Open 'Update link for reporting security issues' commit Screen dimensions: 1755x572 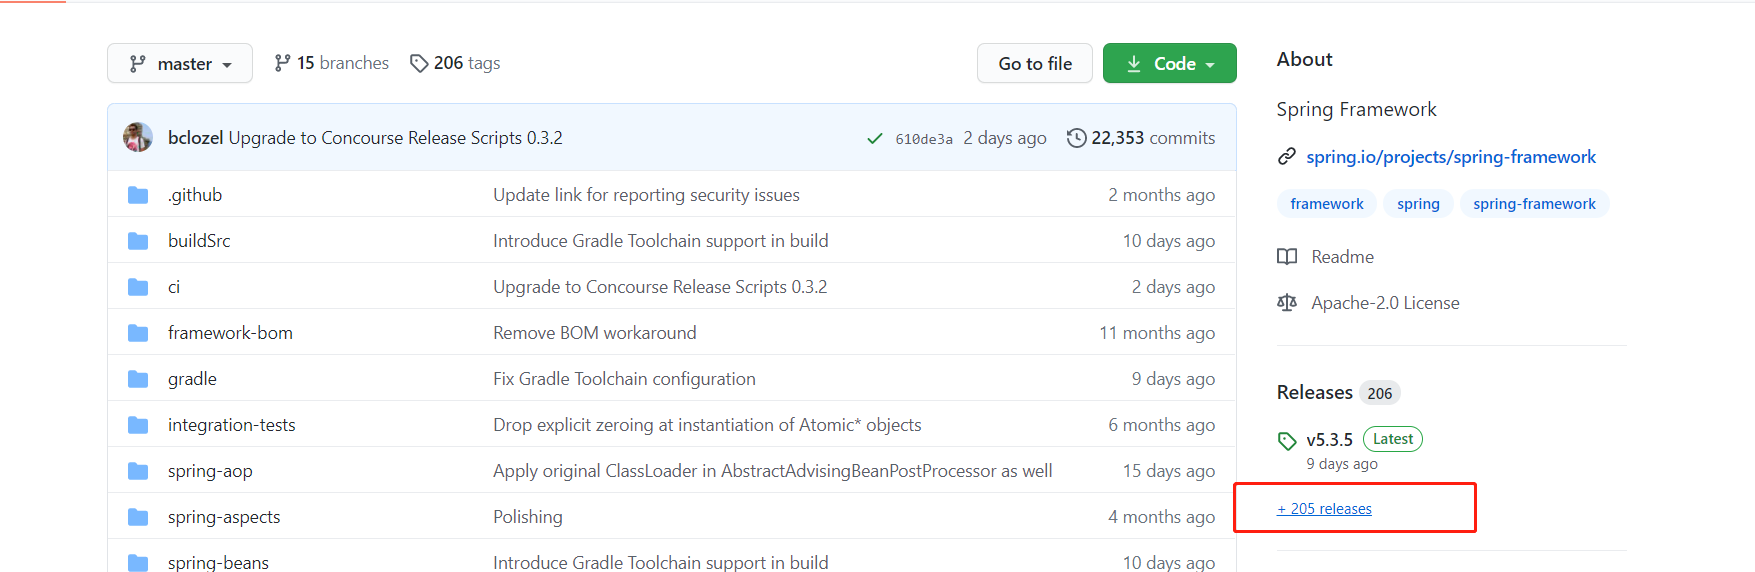click(x=646, y=195)
